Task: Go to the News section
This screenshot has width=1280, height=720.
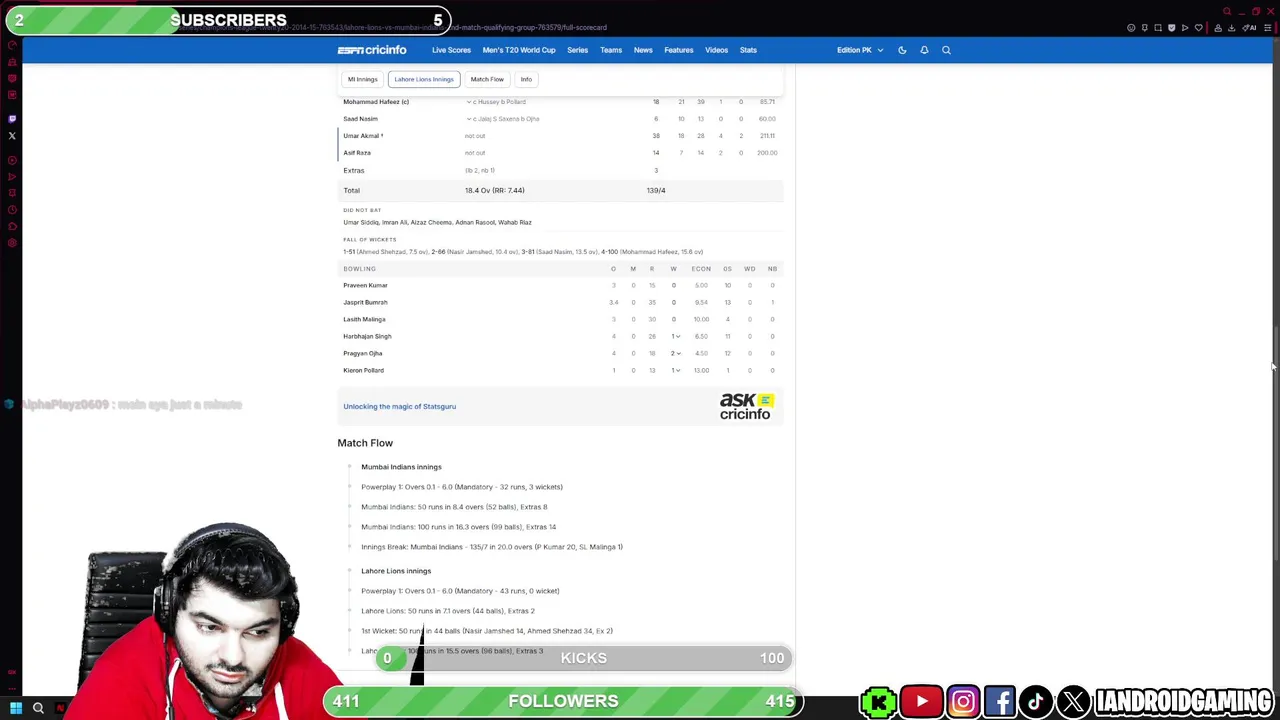Action: click(x=643, y=50)
